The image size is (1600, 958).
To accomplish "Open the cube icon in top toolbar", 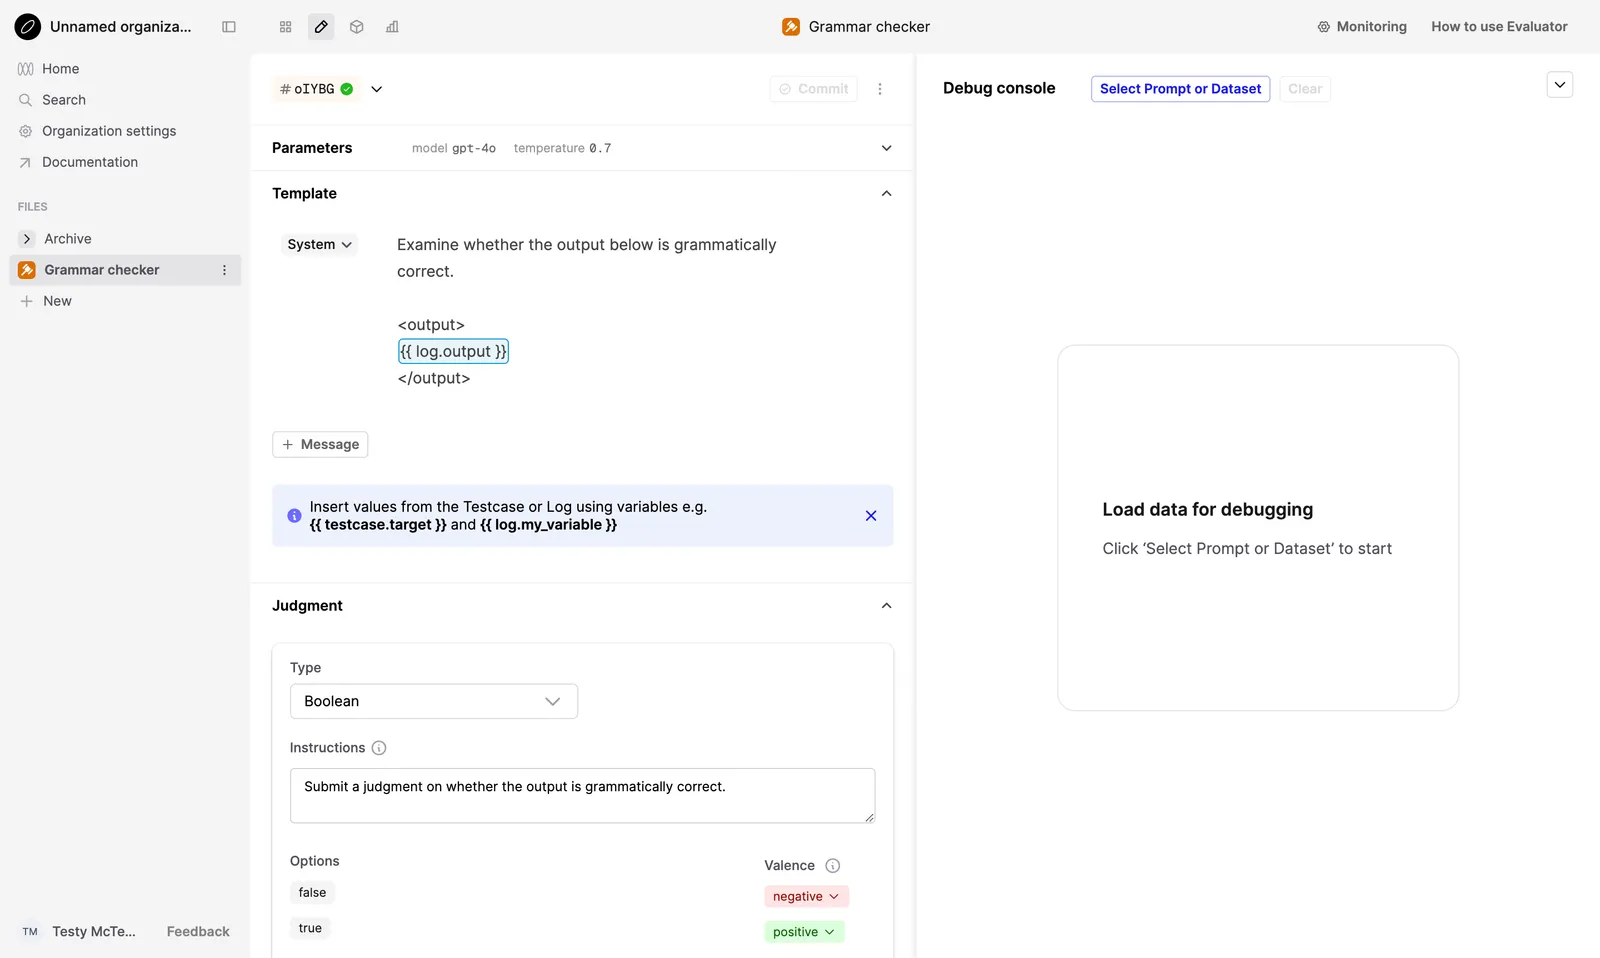I will point(357,27).
